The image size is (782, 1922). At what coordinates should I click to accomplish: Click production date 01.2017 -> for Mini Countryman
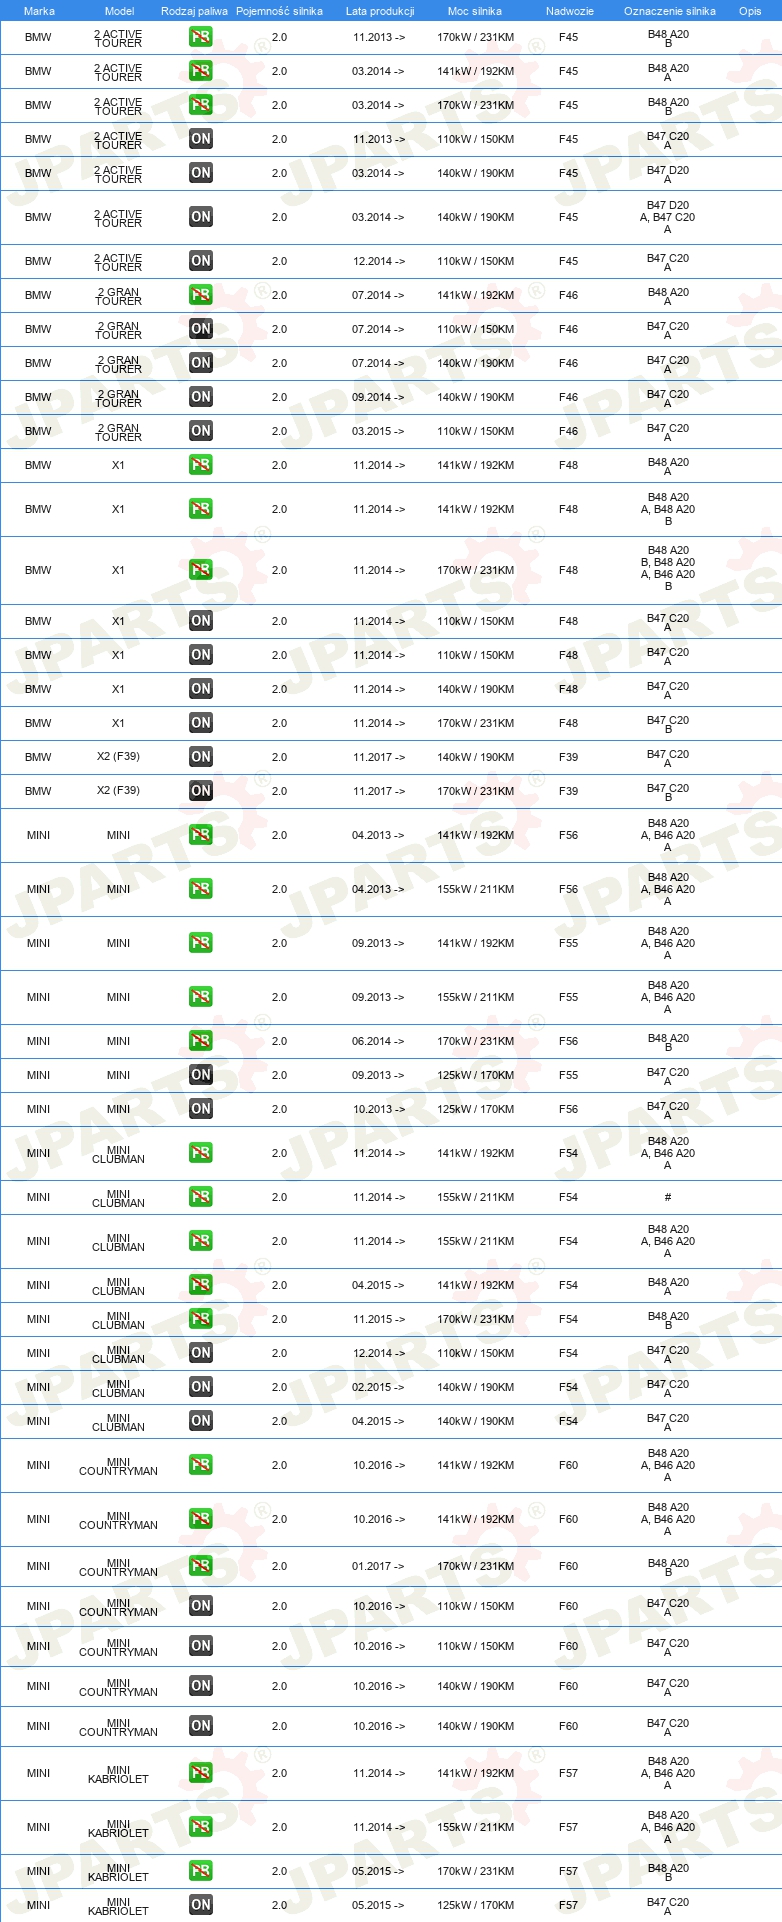point(378,1566)
